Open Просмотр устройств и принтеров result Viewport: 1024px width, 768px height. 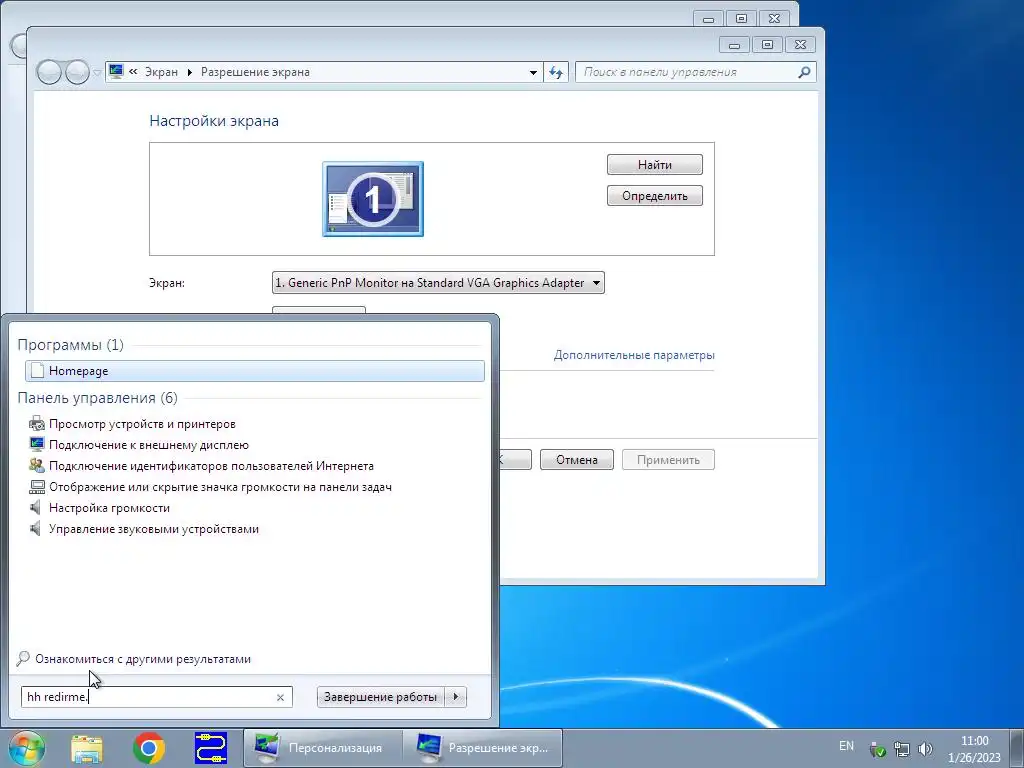[142, 424]
